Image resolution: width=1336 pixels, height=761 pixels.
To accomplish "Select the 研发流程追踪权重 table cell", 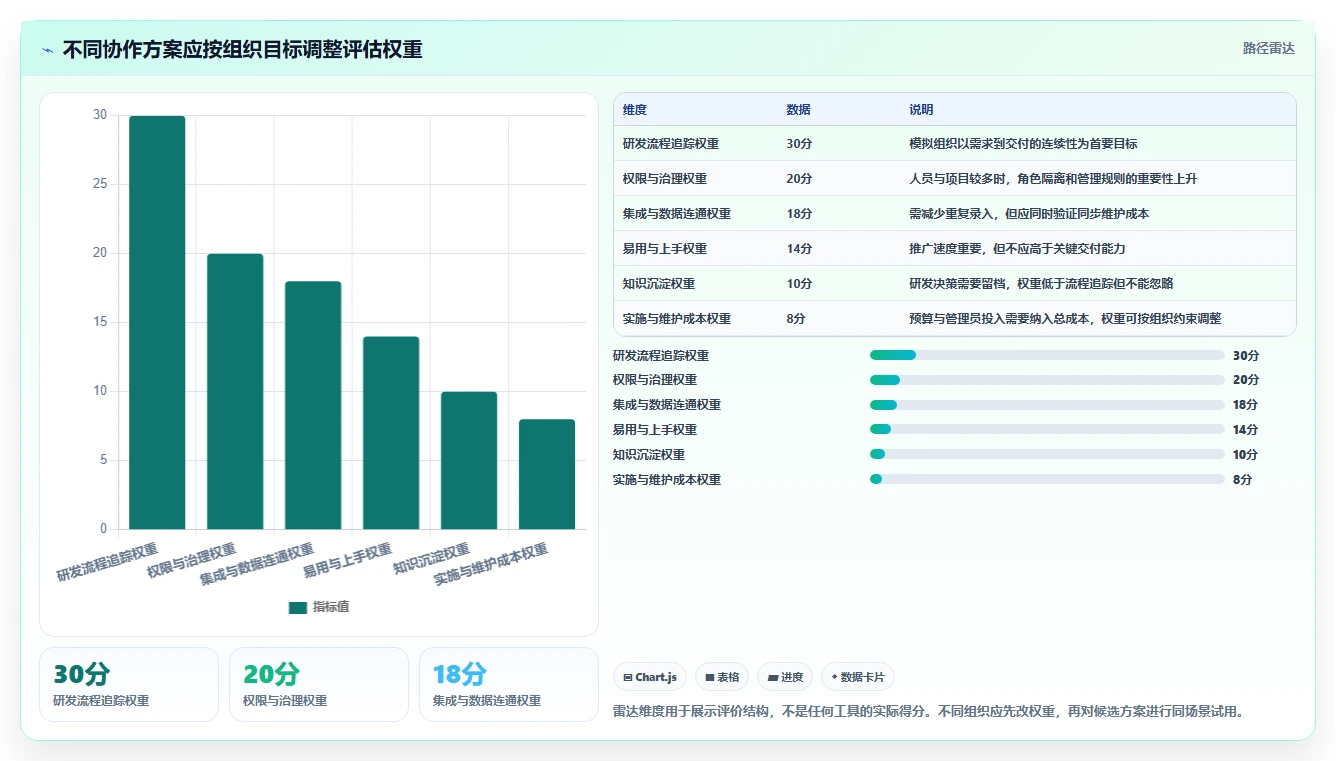I will [x=695, y=144].
